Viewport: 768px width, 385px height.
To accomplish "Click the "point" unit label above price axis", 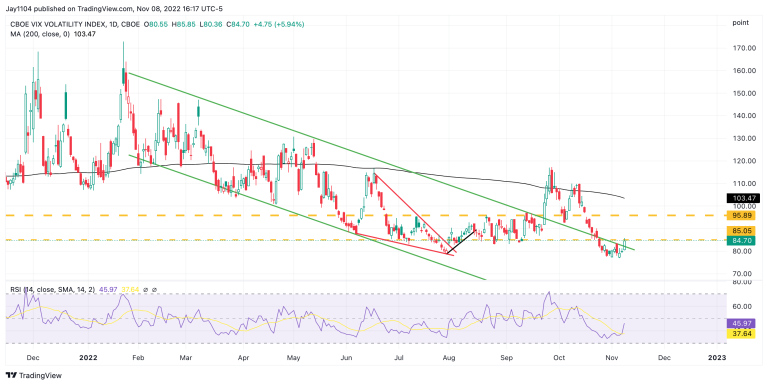I will point(740,23).
